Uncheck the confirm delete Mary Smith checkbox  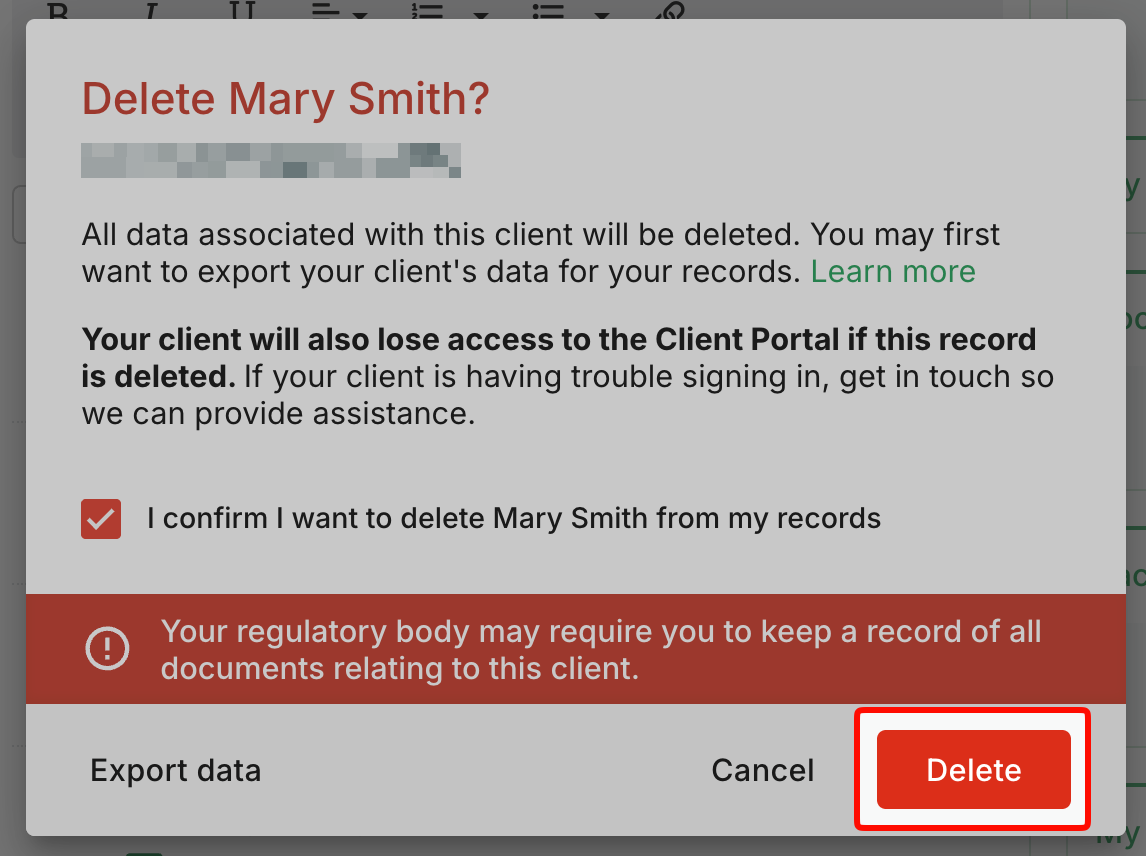point(101,519)
